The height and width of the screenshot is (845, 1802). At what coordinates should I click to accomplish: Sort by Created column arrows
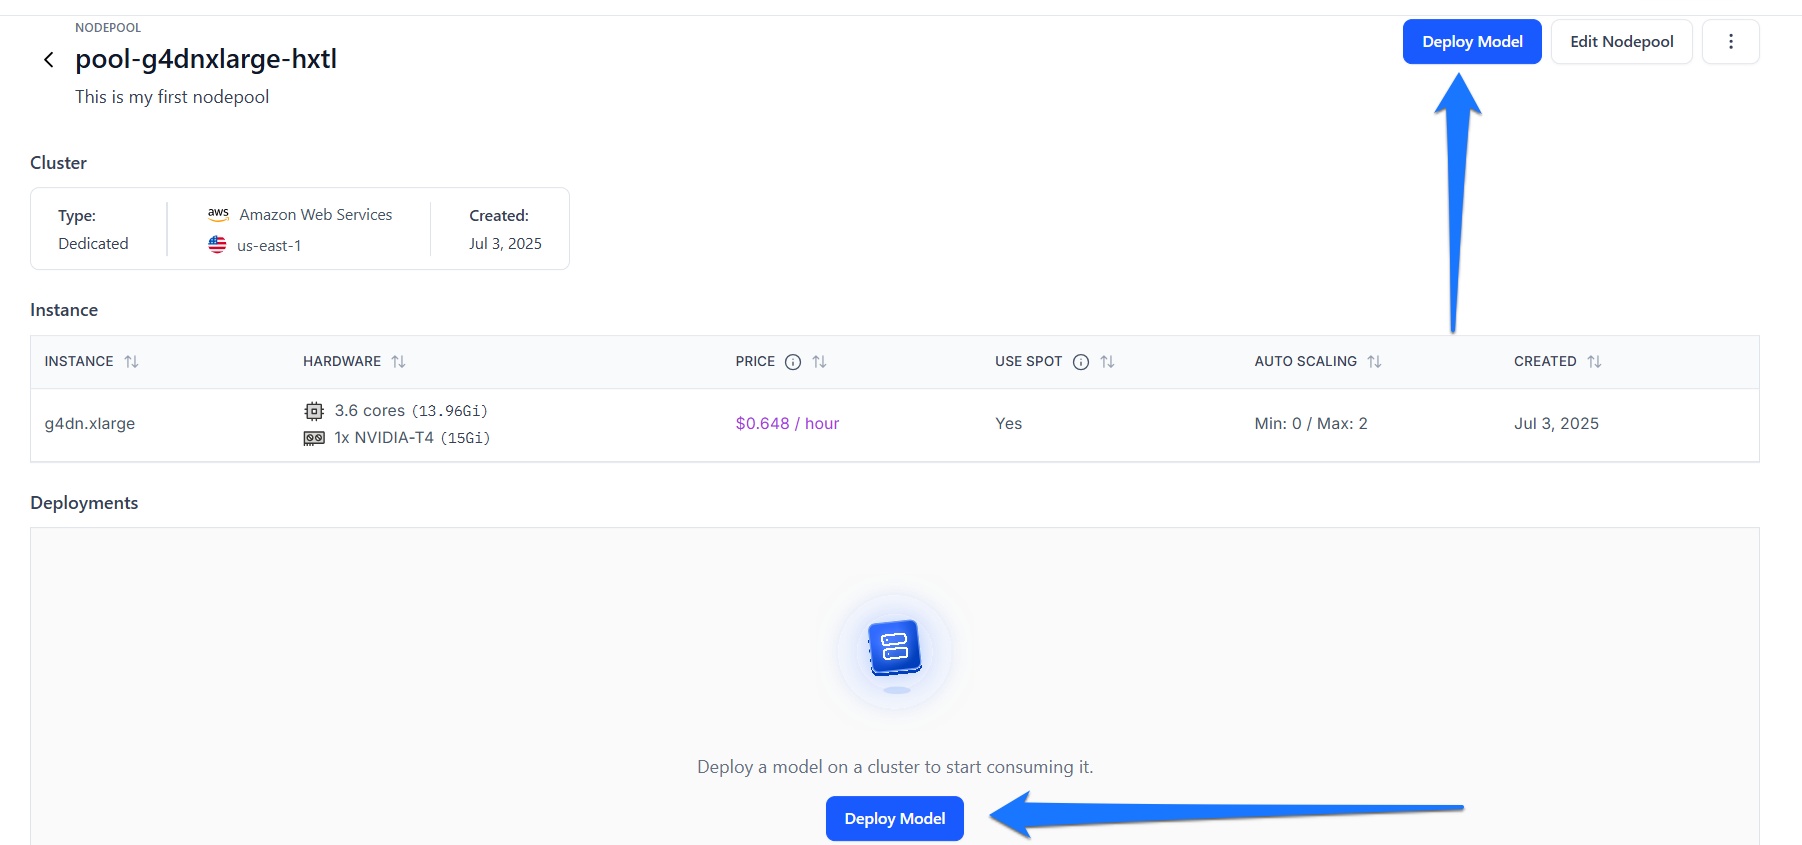(x=1594, y=362)
